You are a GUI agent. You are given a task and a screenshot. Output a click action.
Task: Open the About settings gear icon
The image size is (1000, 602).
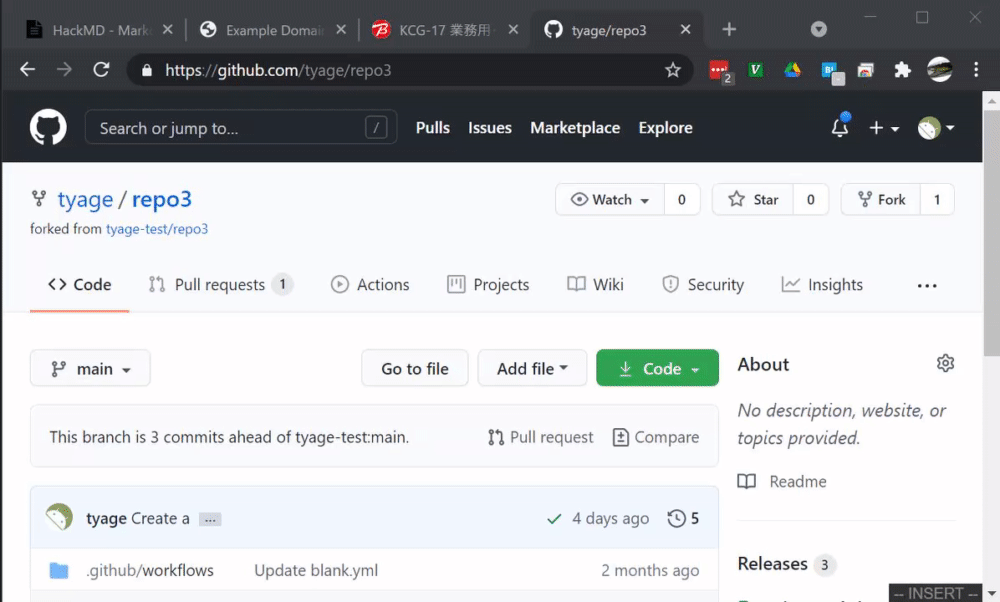coord(945,363)
